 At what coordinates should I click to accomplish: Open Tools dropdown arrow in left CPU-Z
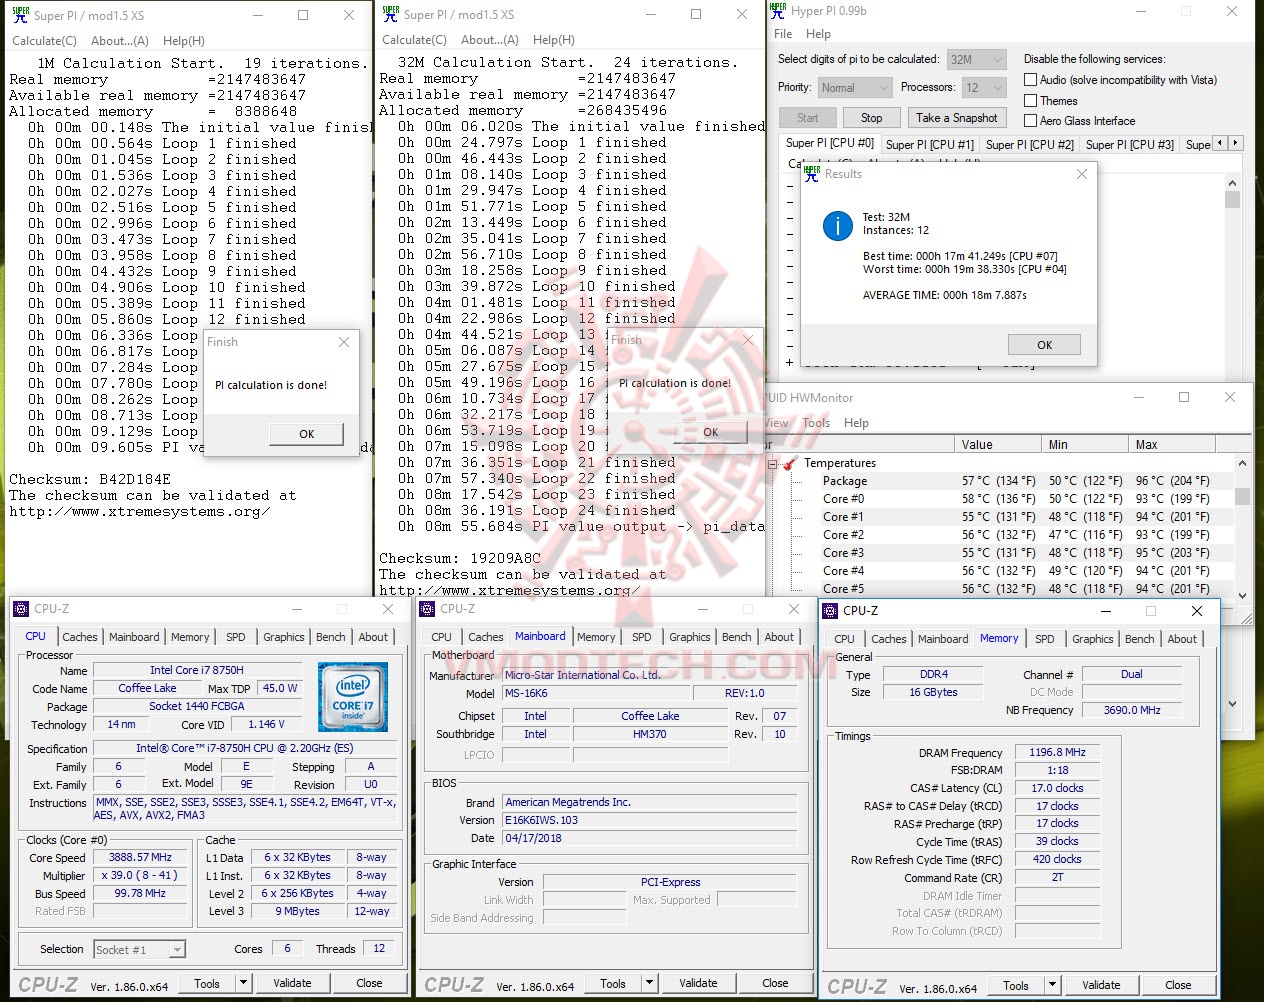coord(242,983)
